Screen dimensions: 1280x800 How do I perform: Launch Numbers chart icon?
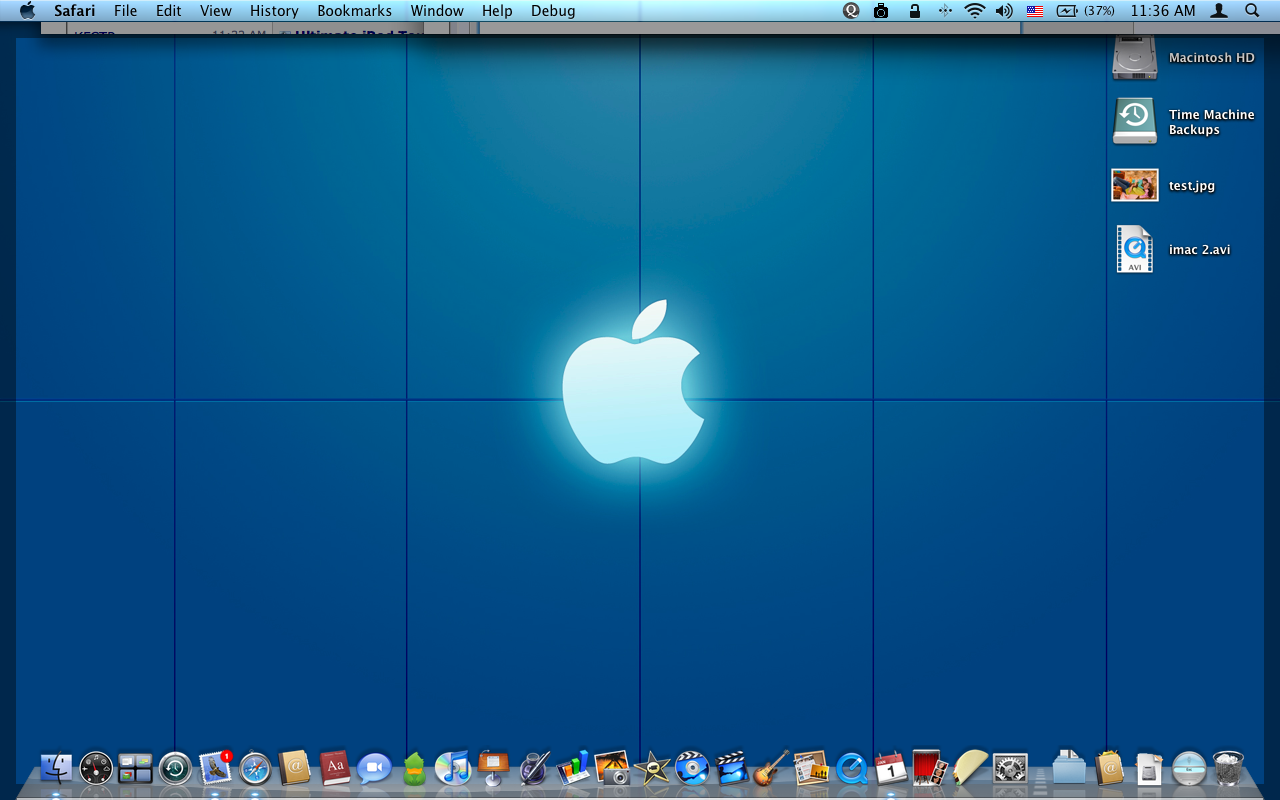point(573,768)
